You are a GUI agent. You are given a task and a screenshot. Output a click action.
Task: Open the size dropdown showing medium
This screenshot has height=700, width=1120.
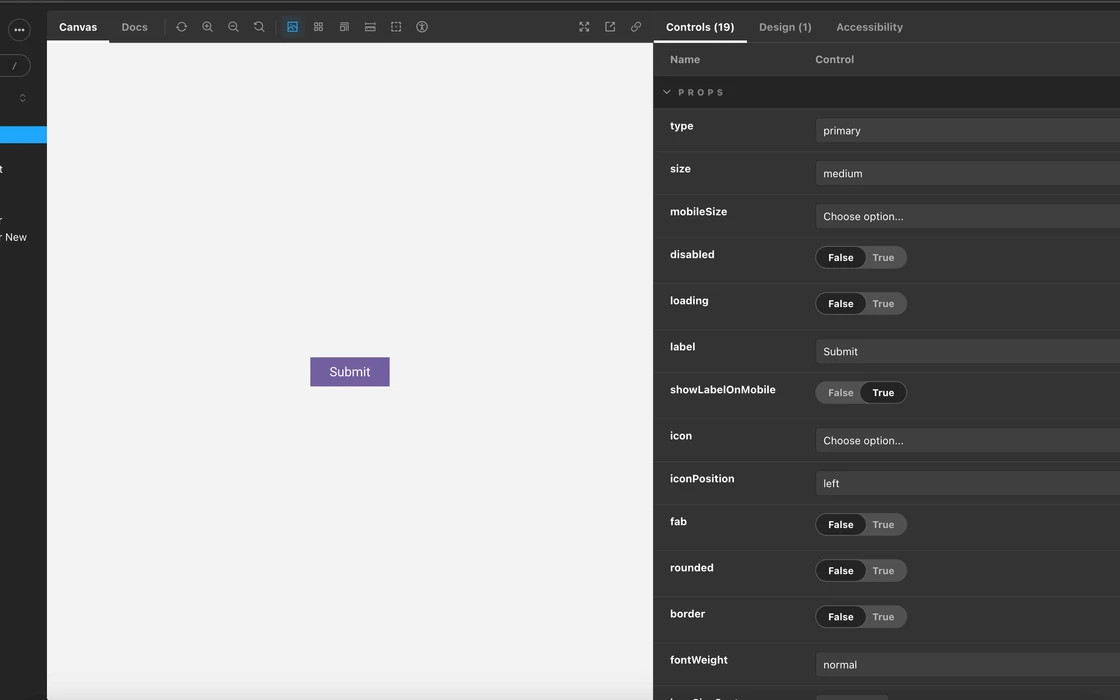(x=968, y=174)
